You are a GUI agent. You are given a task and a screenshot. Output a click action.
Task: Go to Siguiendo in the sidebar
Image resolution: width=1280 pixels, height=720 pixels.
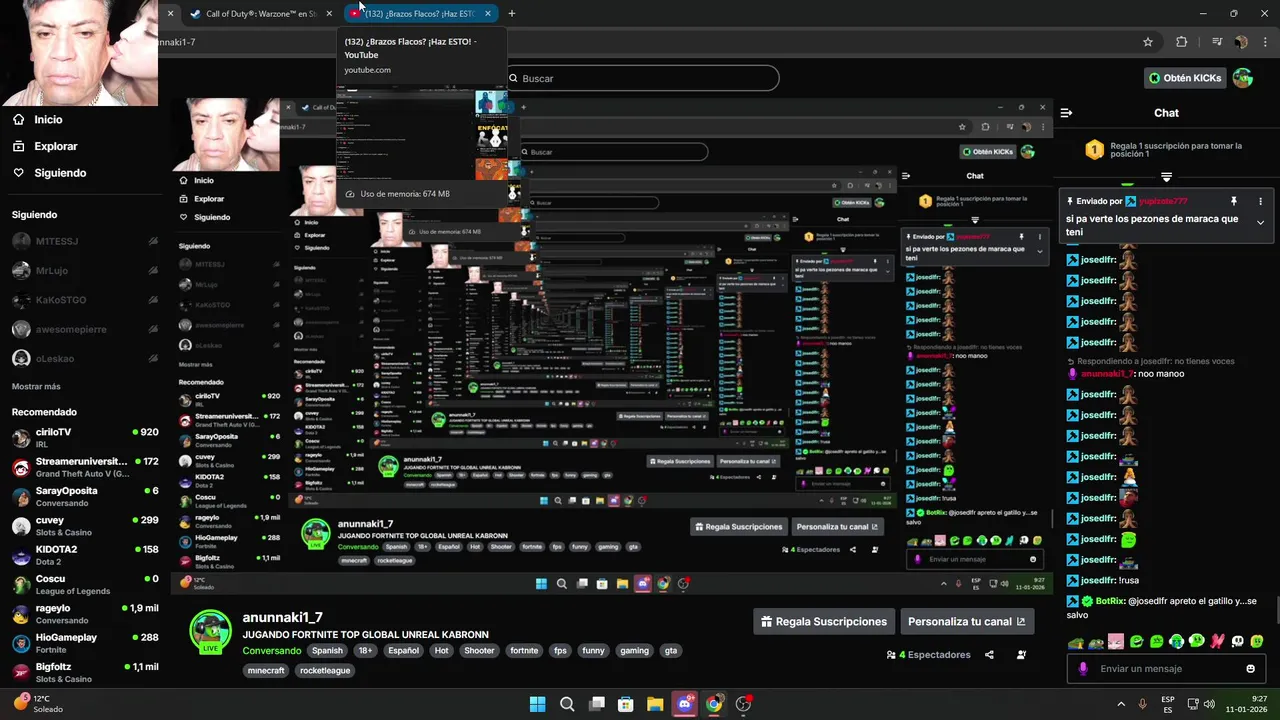click(49, 173)
